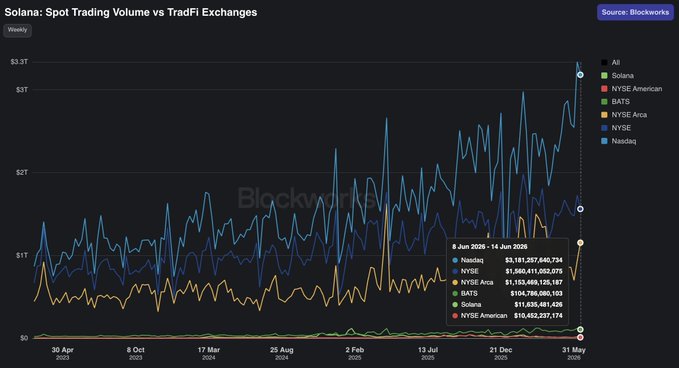The height and width of the screenshot is (368, 679).
Task: Click Solana value $11,635,481,426 in tooltip
Action: pyautogui.click(x=538, y=305)
